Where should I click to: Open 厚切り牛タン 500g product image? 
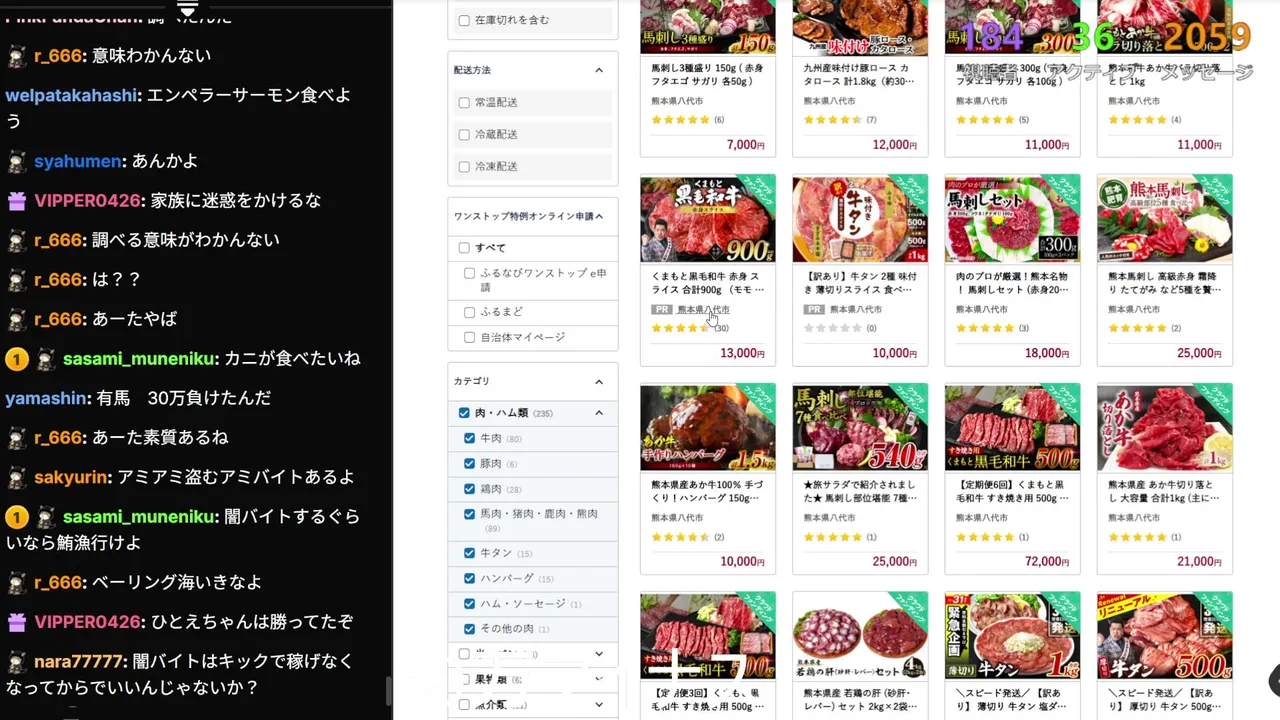click(1165, 636)
